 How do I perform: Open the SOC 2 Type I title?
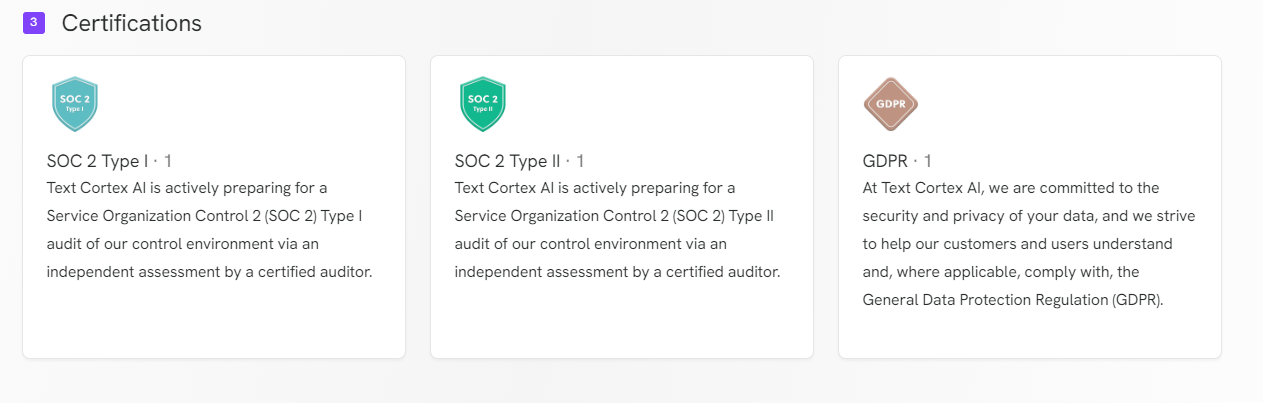click(x=98, y=161)
